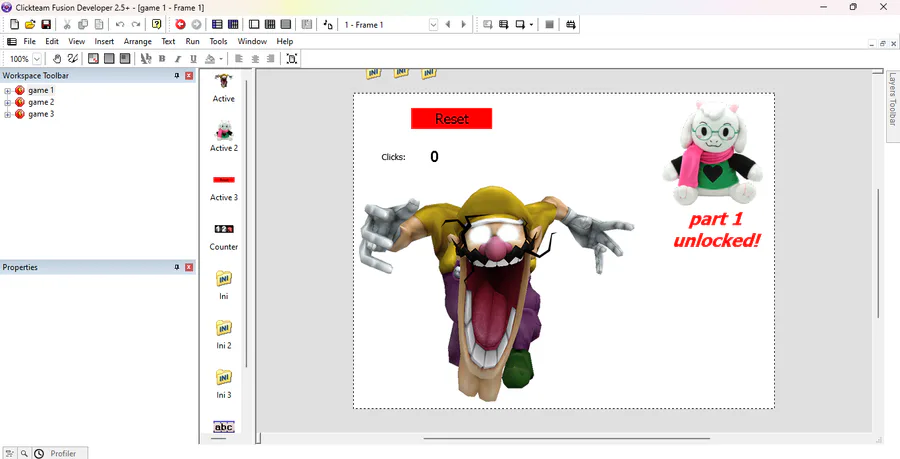Redo the last undone action
The width and height of the screenshot is (900, 459).
point(136,25)
